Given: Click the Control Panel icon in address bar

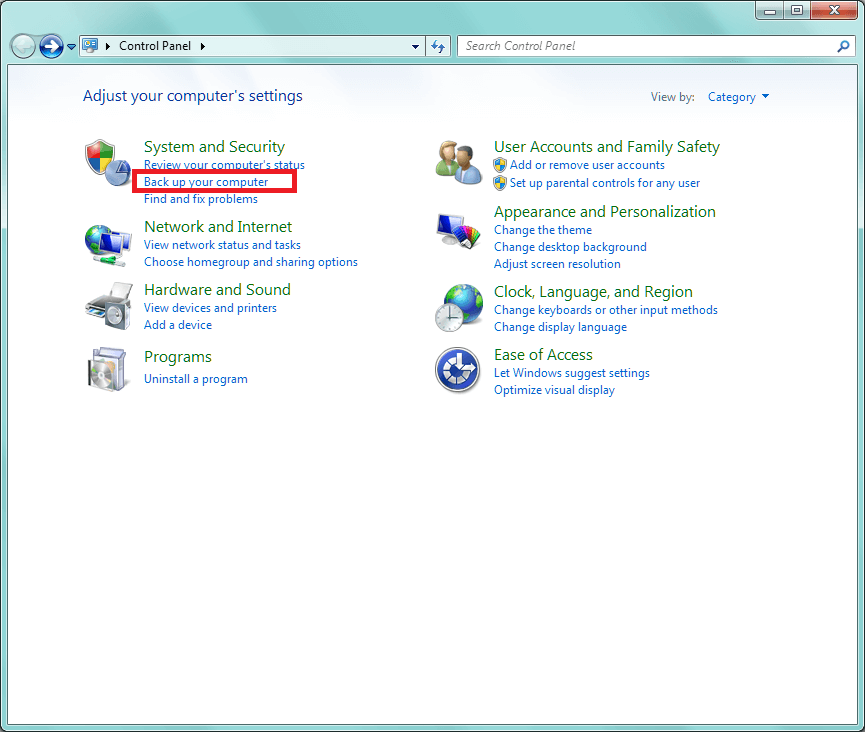Looking at the screenshot, I should click(90, 45).
